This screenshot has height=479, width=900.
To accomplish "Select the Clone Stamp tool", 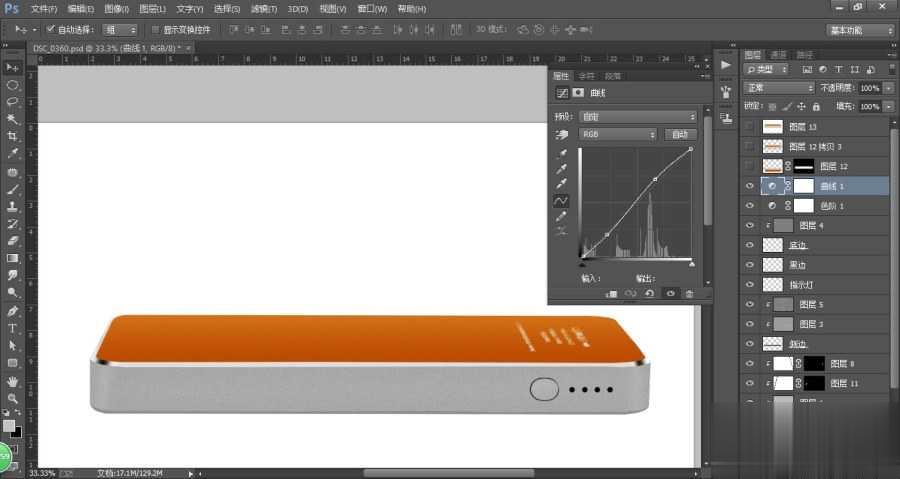I will [x=12, y=207].
